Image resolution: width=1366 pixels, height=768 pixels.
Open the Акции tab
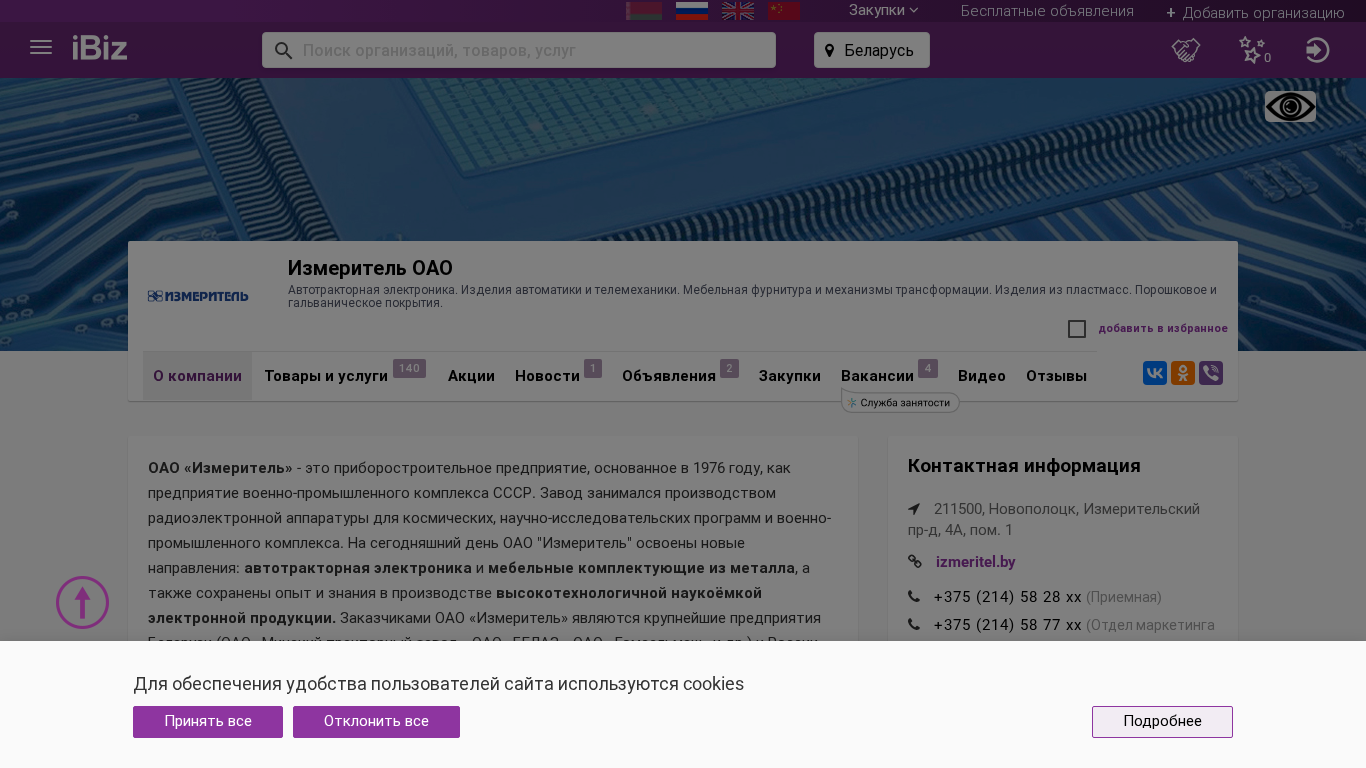point(471,376)
